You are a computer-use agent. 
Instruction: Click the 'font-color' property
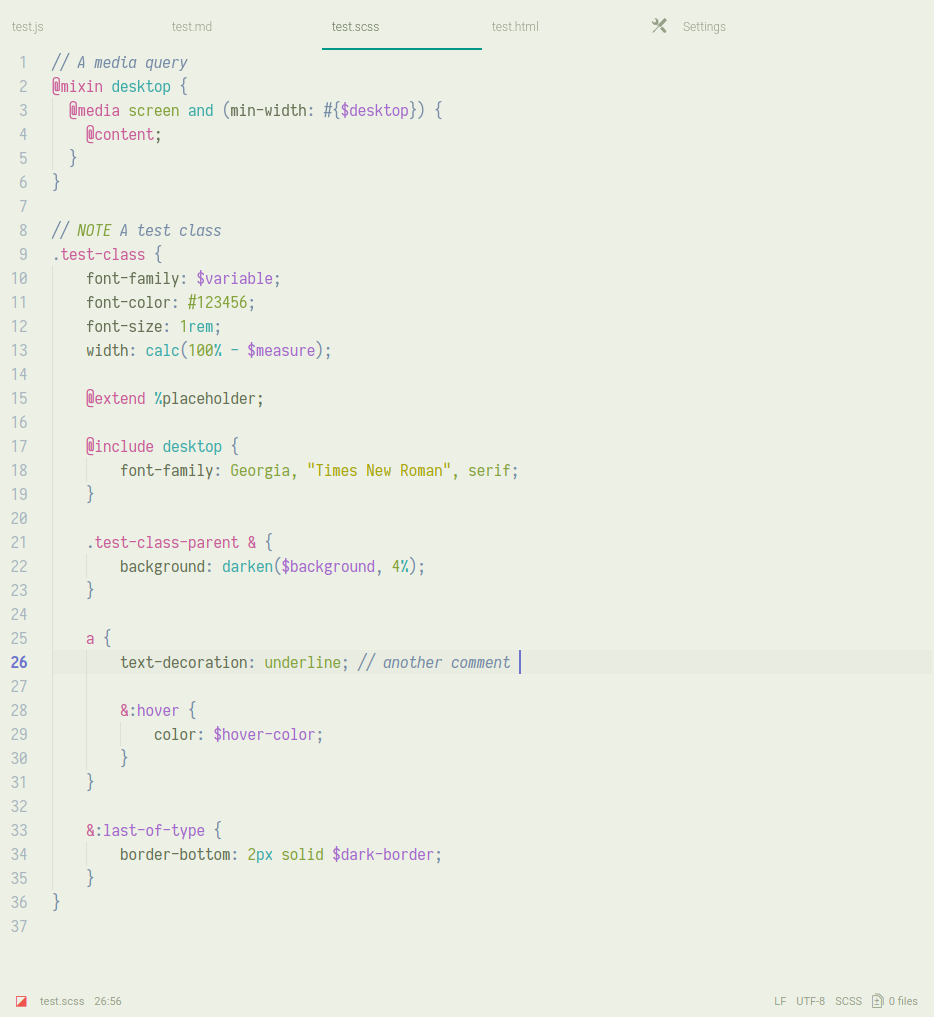coord(128,302)
